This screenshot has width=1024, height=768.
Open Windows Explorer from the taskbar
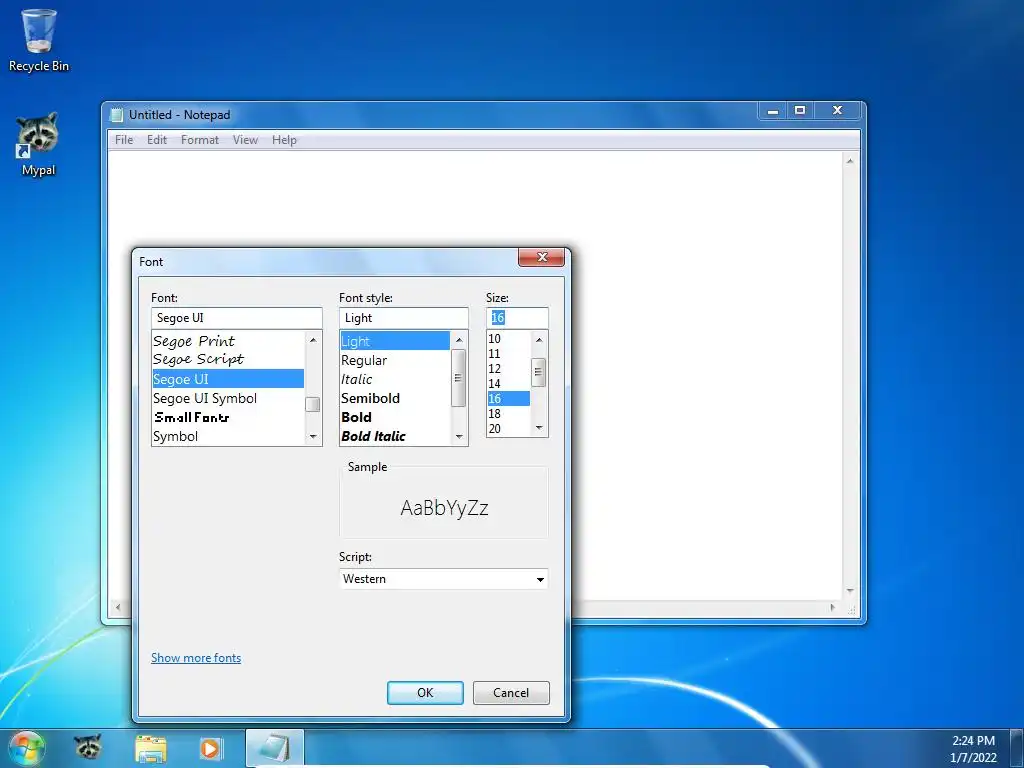click(150, 748)
